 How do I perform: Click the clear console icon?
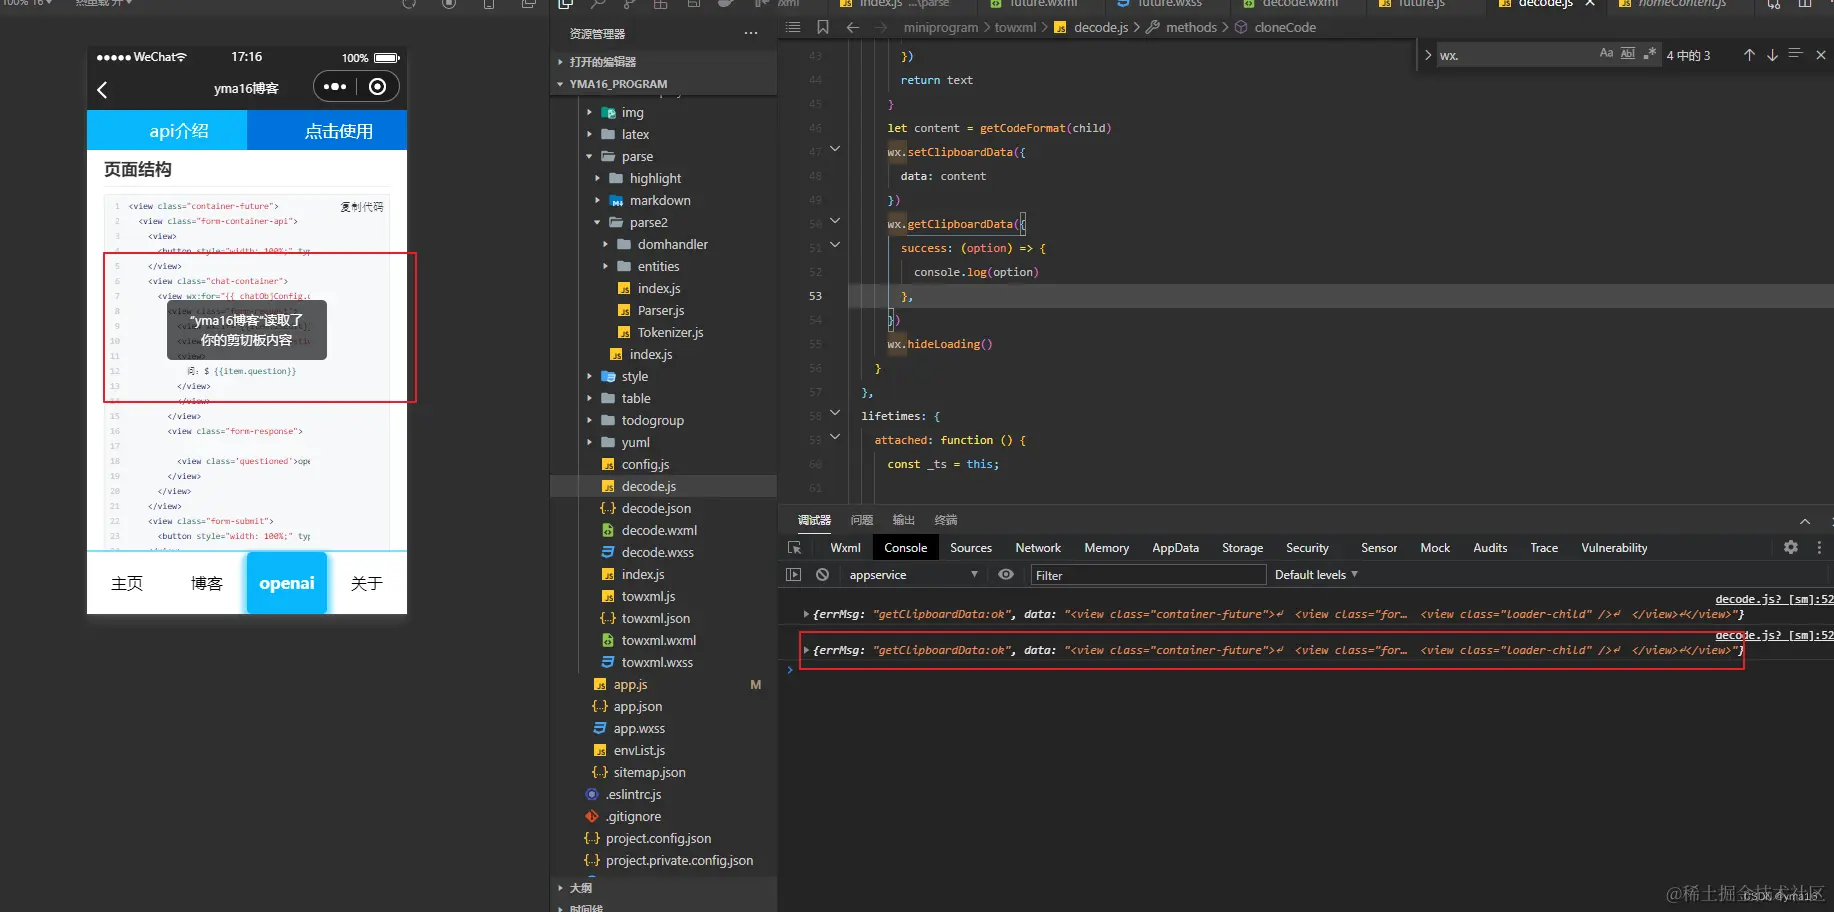coord(822,575)
